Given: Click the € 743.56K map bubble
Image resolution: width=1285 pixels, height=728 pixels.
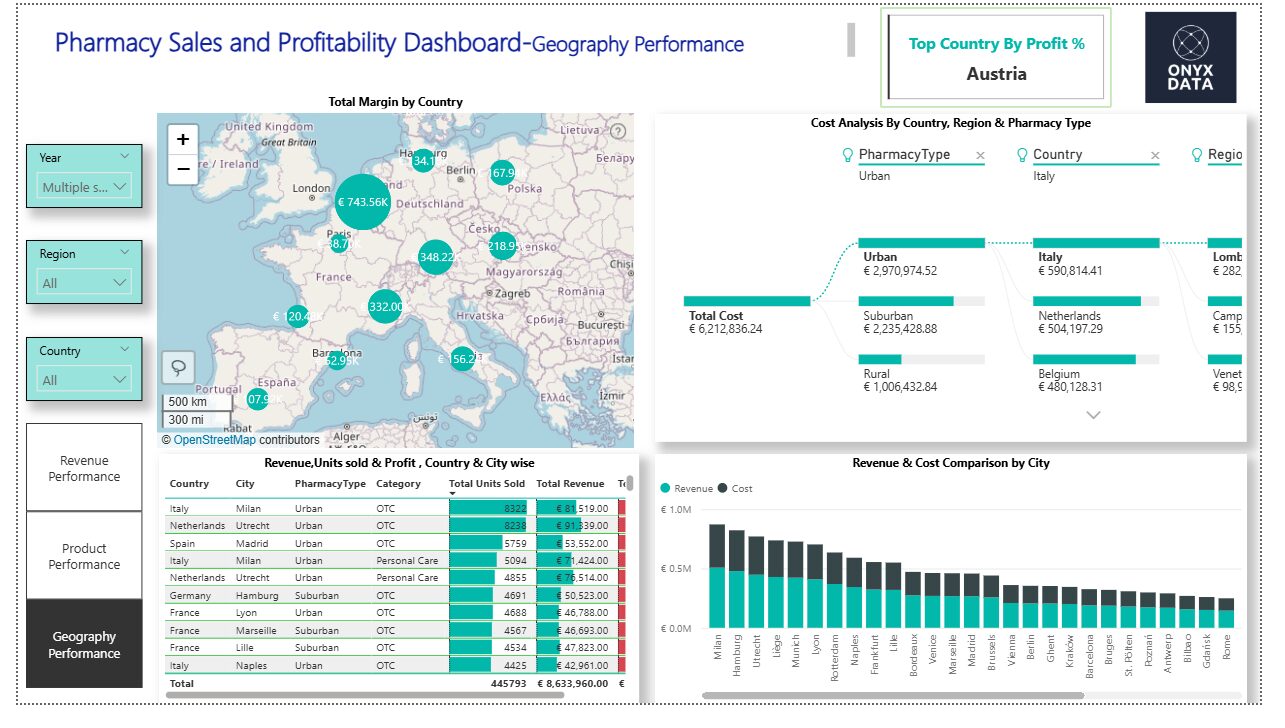Looking at the screenshot, I should pos(362,202).
